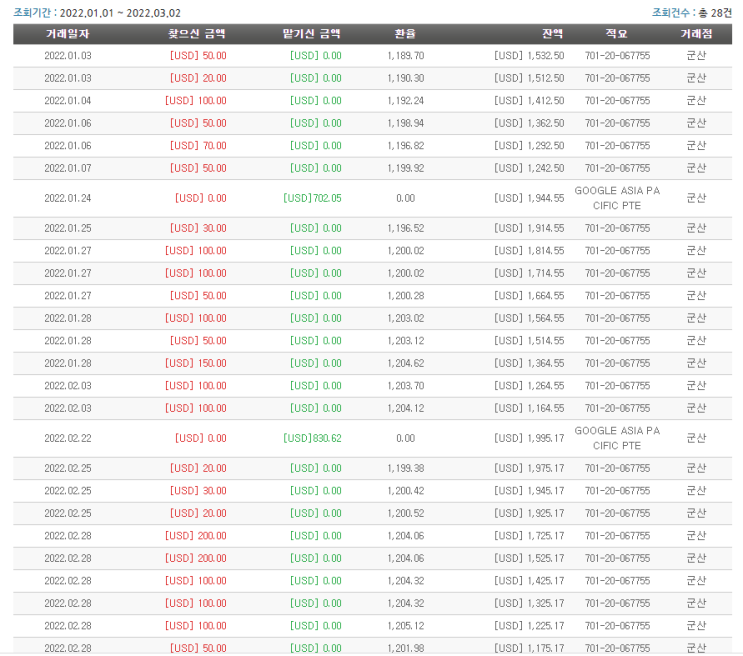Click exchange rate 1,203.02

406,319
